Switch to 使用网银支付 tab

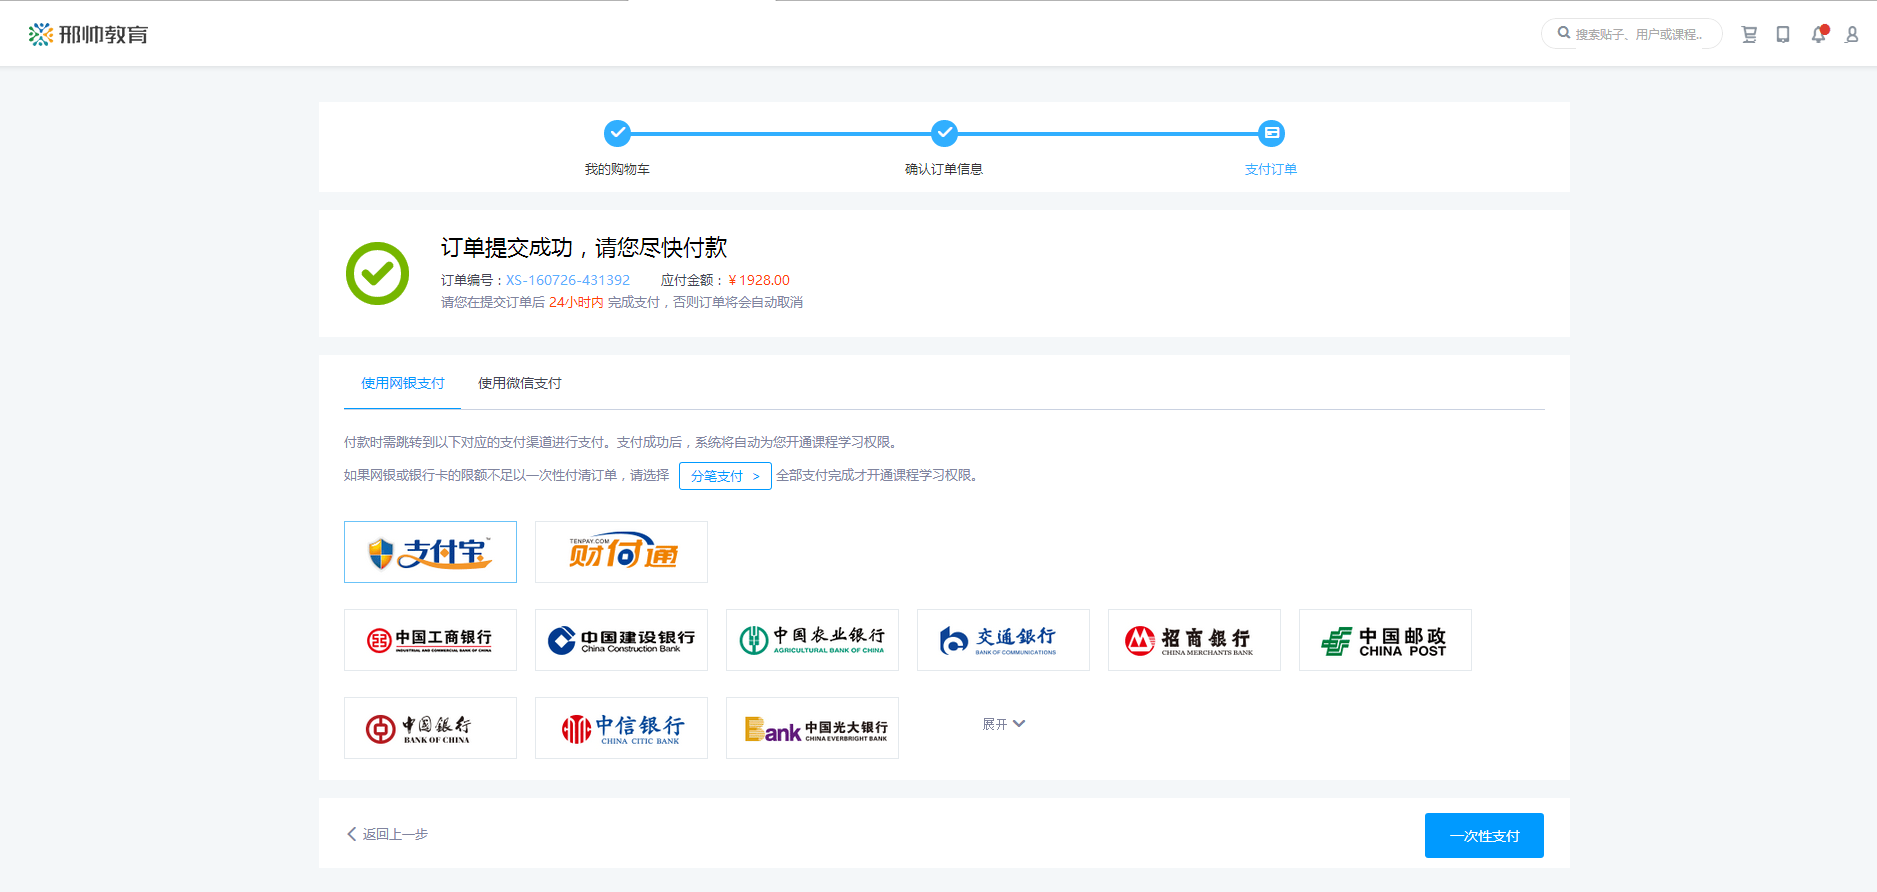click(402, 383)
